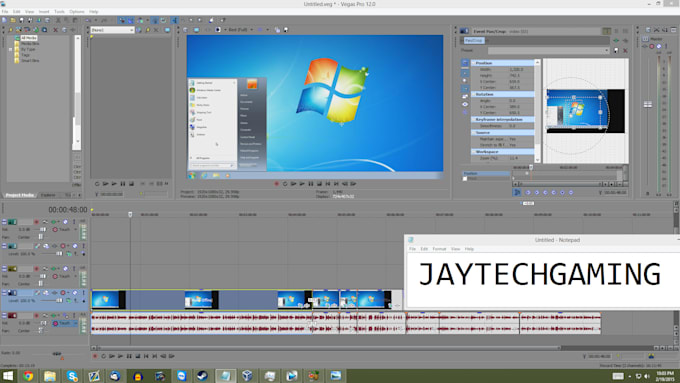The image size is (680, 383).
Task: Arm top audio track for recording
Action: pyautogui.click(x=36, y=222)
